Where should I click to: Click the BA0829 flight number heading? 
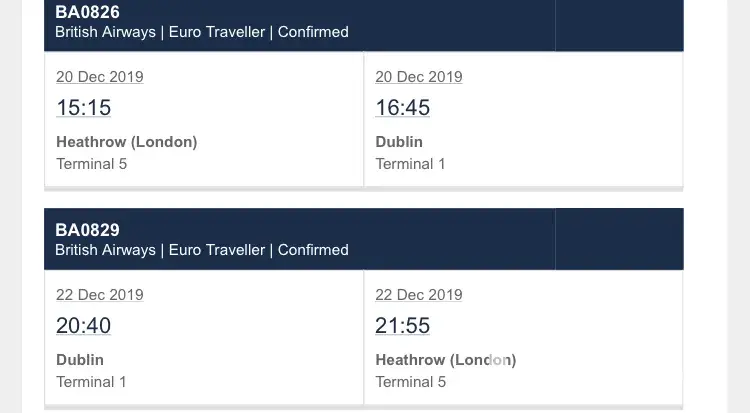click(x=87, y=230)
